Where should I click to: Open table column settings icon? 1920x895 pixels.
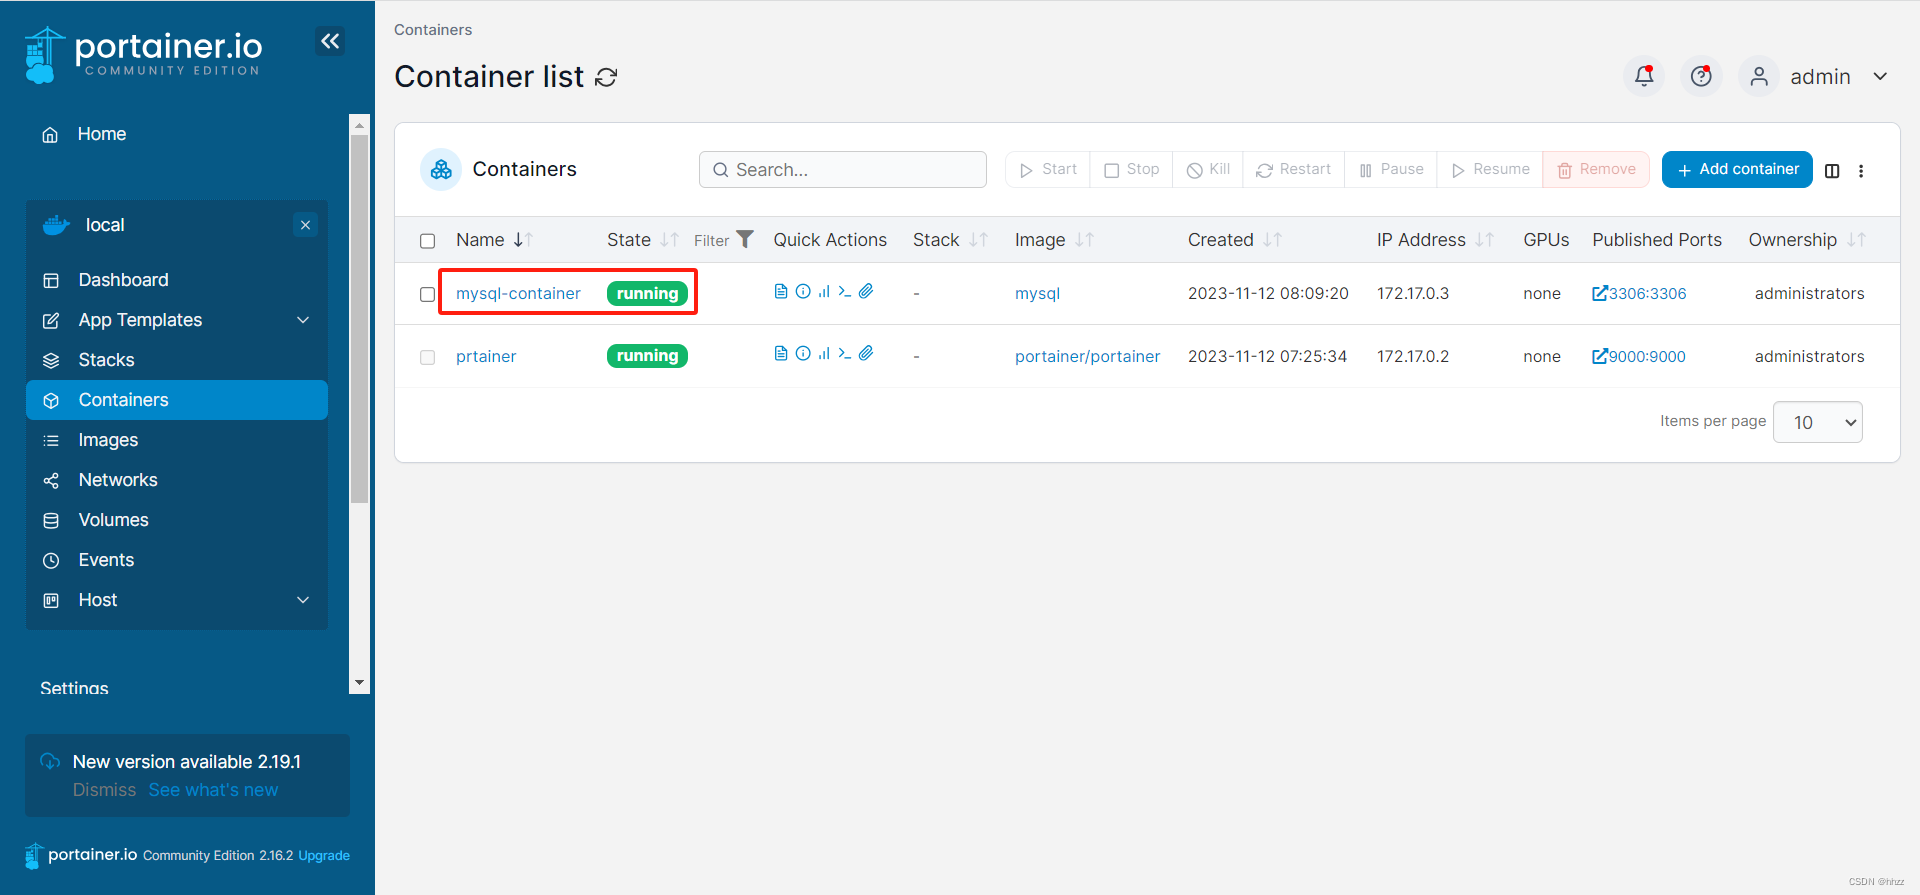tap(1832, 171)
